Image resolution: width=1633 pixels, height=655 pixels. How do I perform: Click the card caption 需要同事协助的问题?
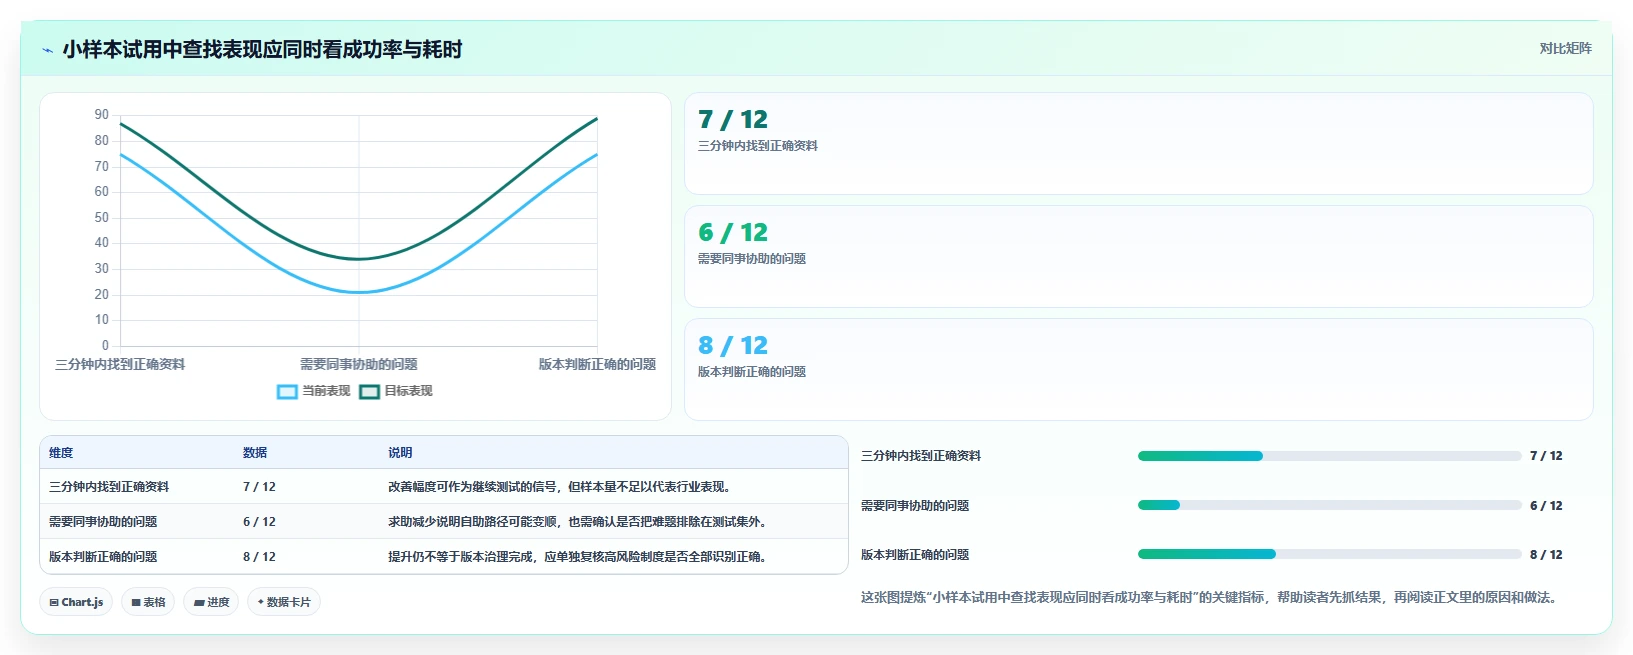pyautogui.click(x=752, y=259)
